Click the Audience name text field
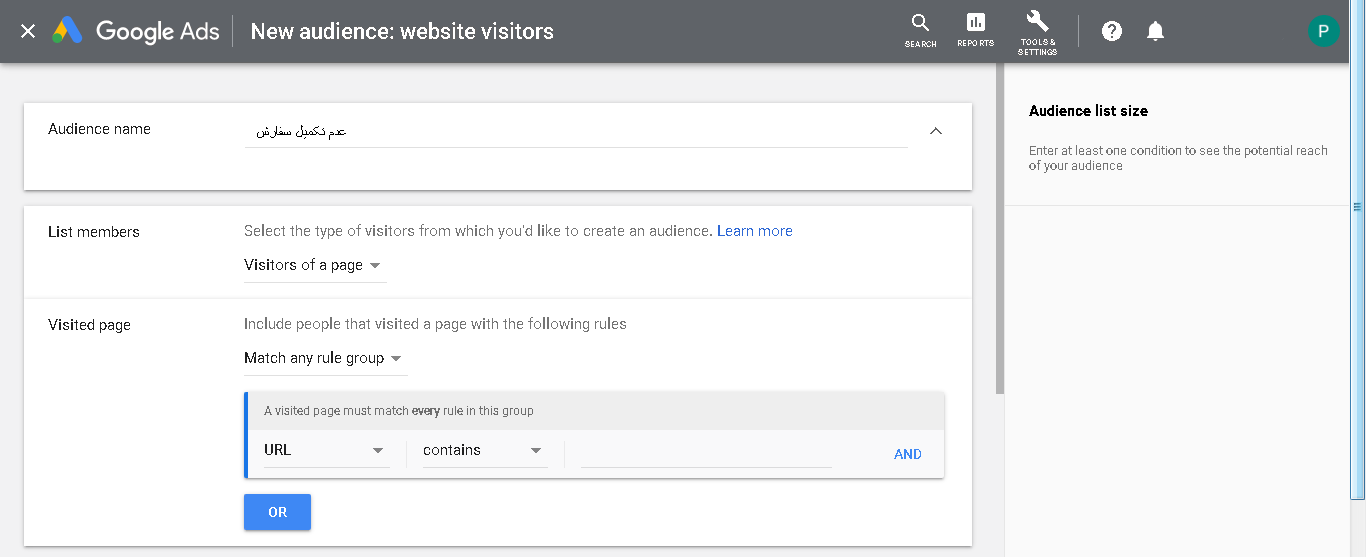This screenshot has width=1366, height=557. pyautogui.click(x=576, y=131)
